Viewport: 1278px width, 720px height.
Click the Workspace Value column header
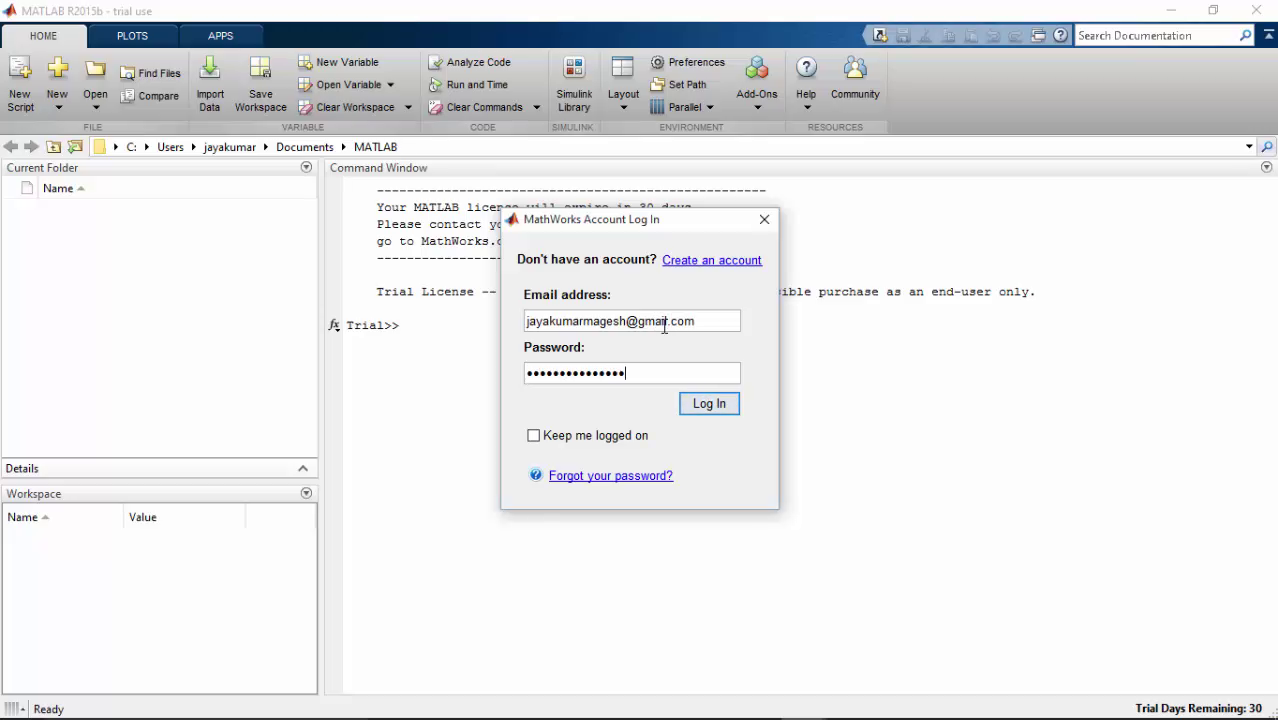click(184, 517)
